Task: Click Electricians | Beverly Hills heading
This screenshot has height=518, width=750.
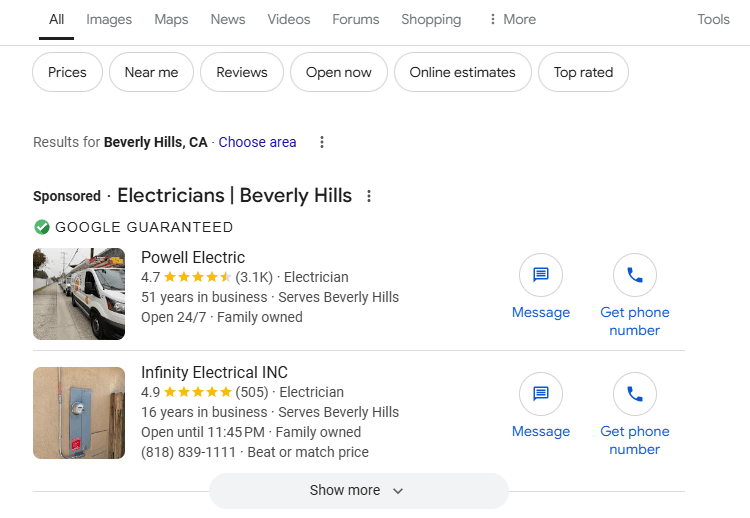Action: (234, 196)
